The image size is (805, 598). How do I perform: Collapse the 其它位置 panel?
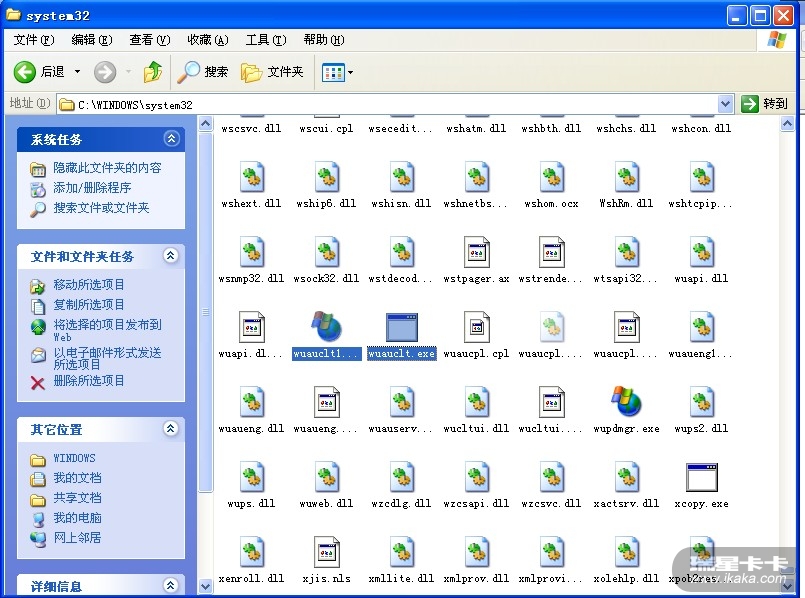point(171,428)
